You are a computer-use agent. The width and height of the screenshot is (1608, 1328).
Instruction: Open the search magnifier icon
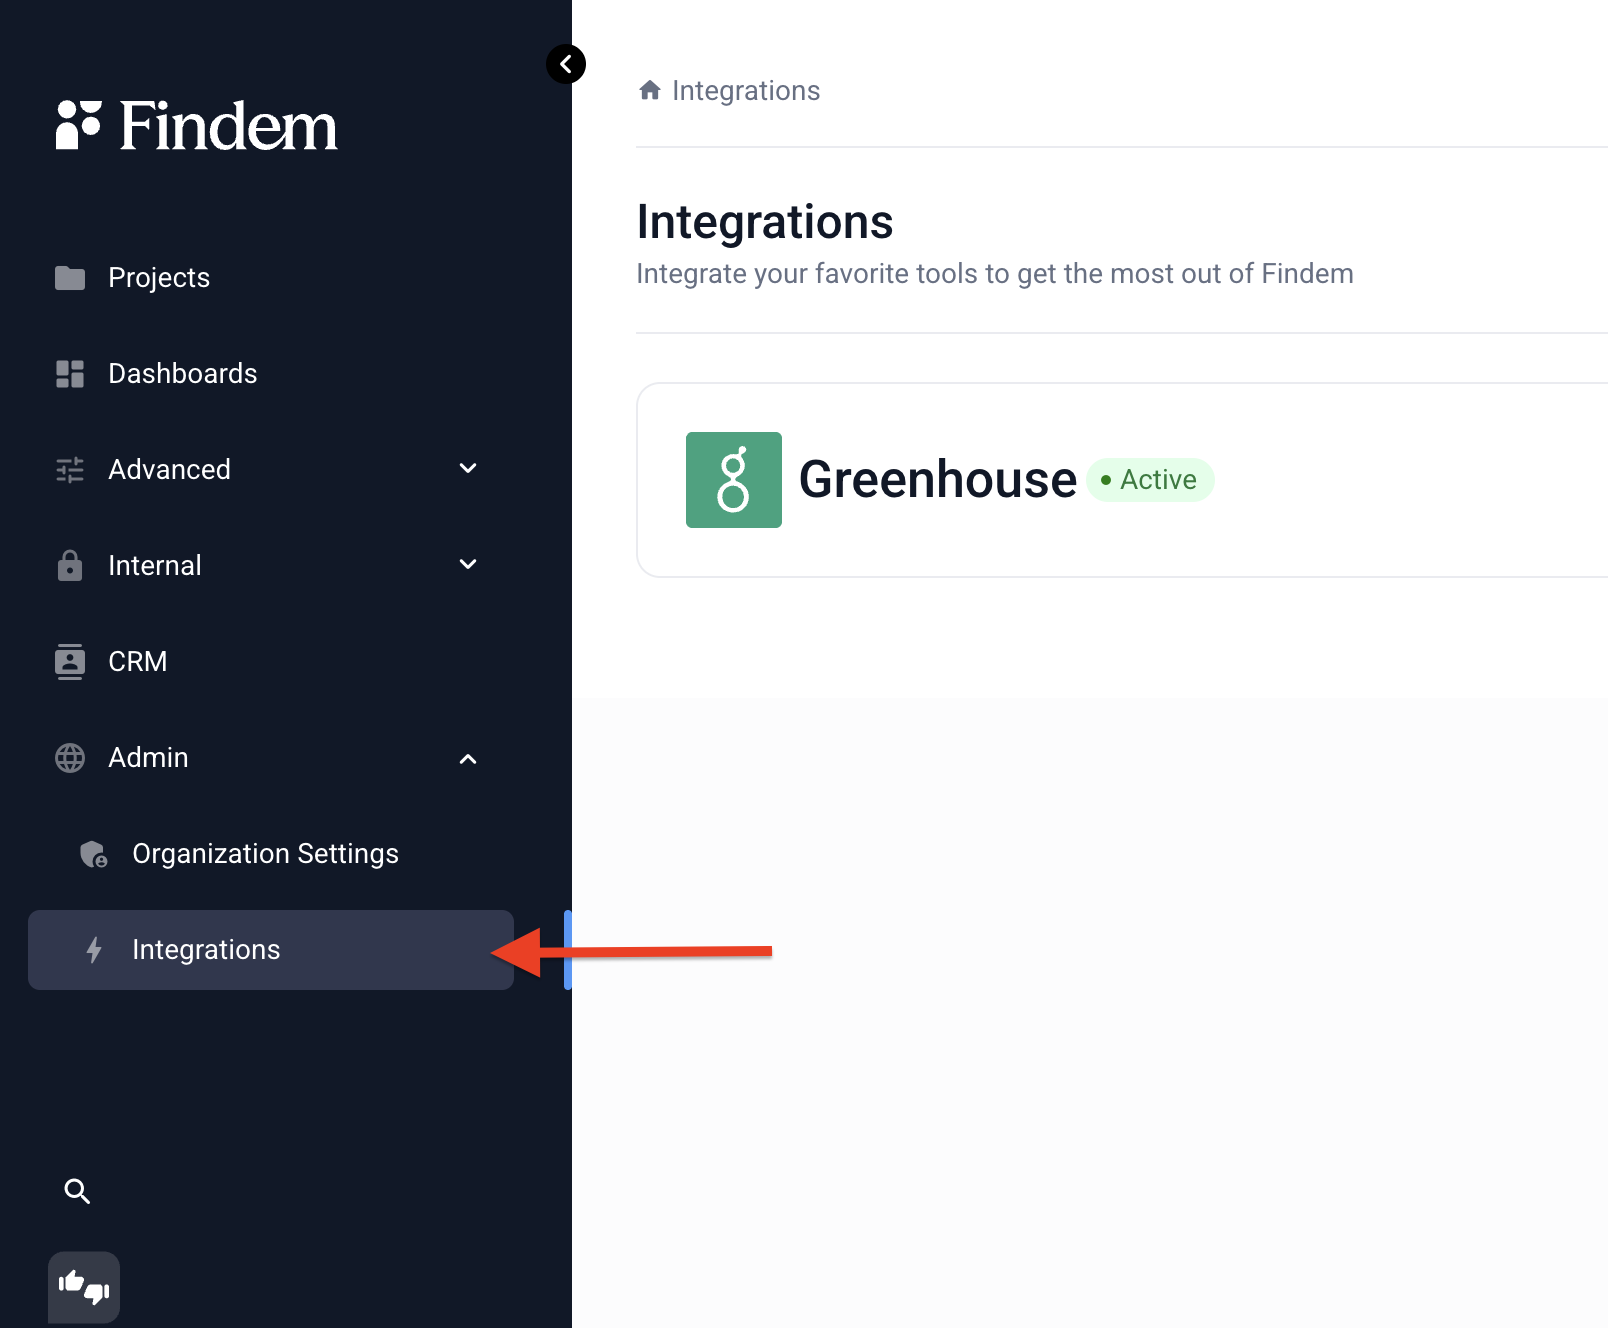click(77, 1191)
